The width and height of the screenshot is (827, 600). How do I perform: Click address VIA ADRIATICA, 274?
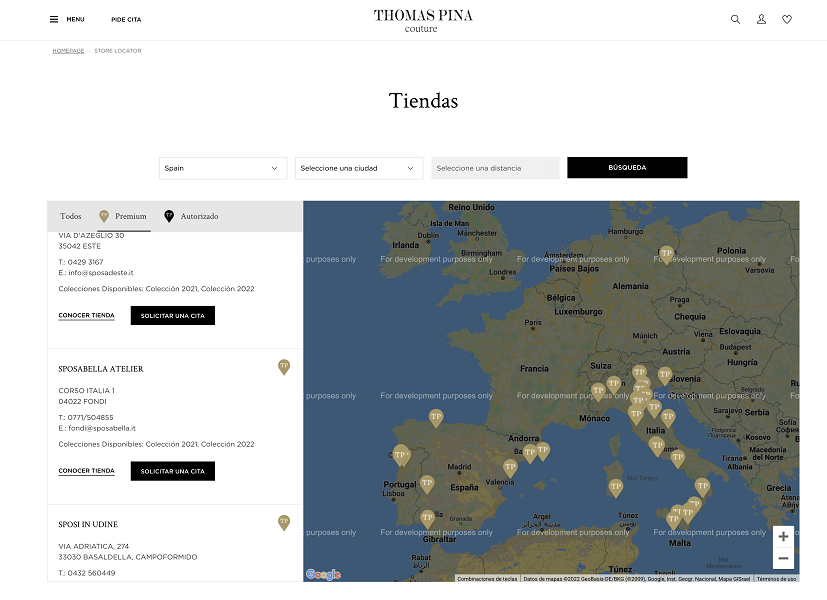coord(93,546)
